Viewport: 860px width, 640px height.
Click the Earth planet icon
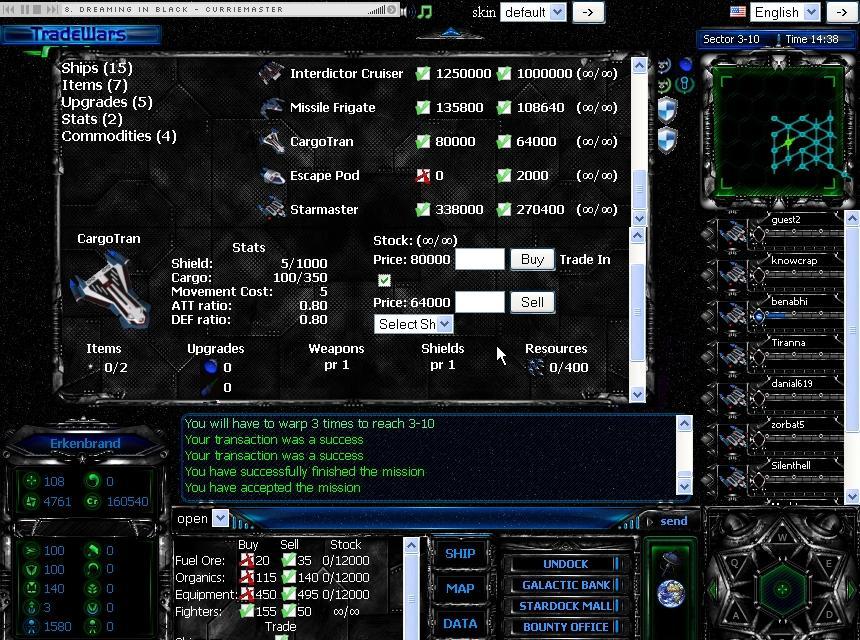pos(671,593)
